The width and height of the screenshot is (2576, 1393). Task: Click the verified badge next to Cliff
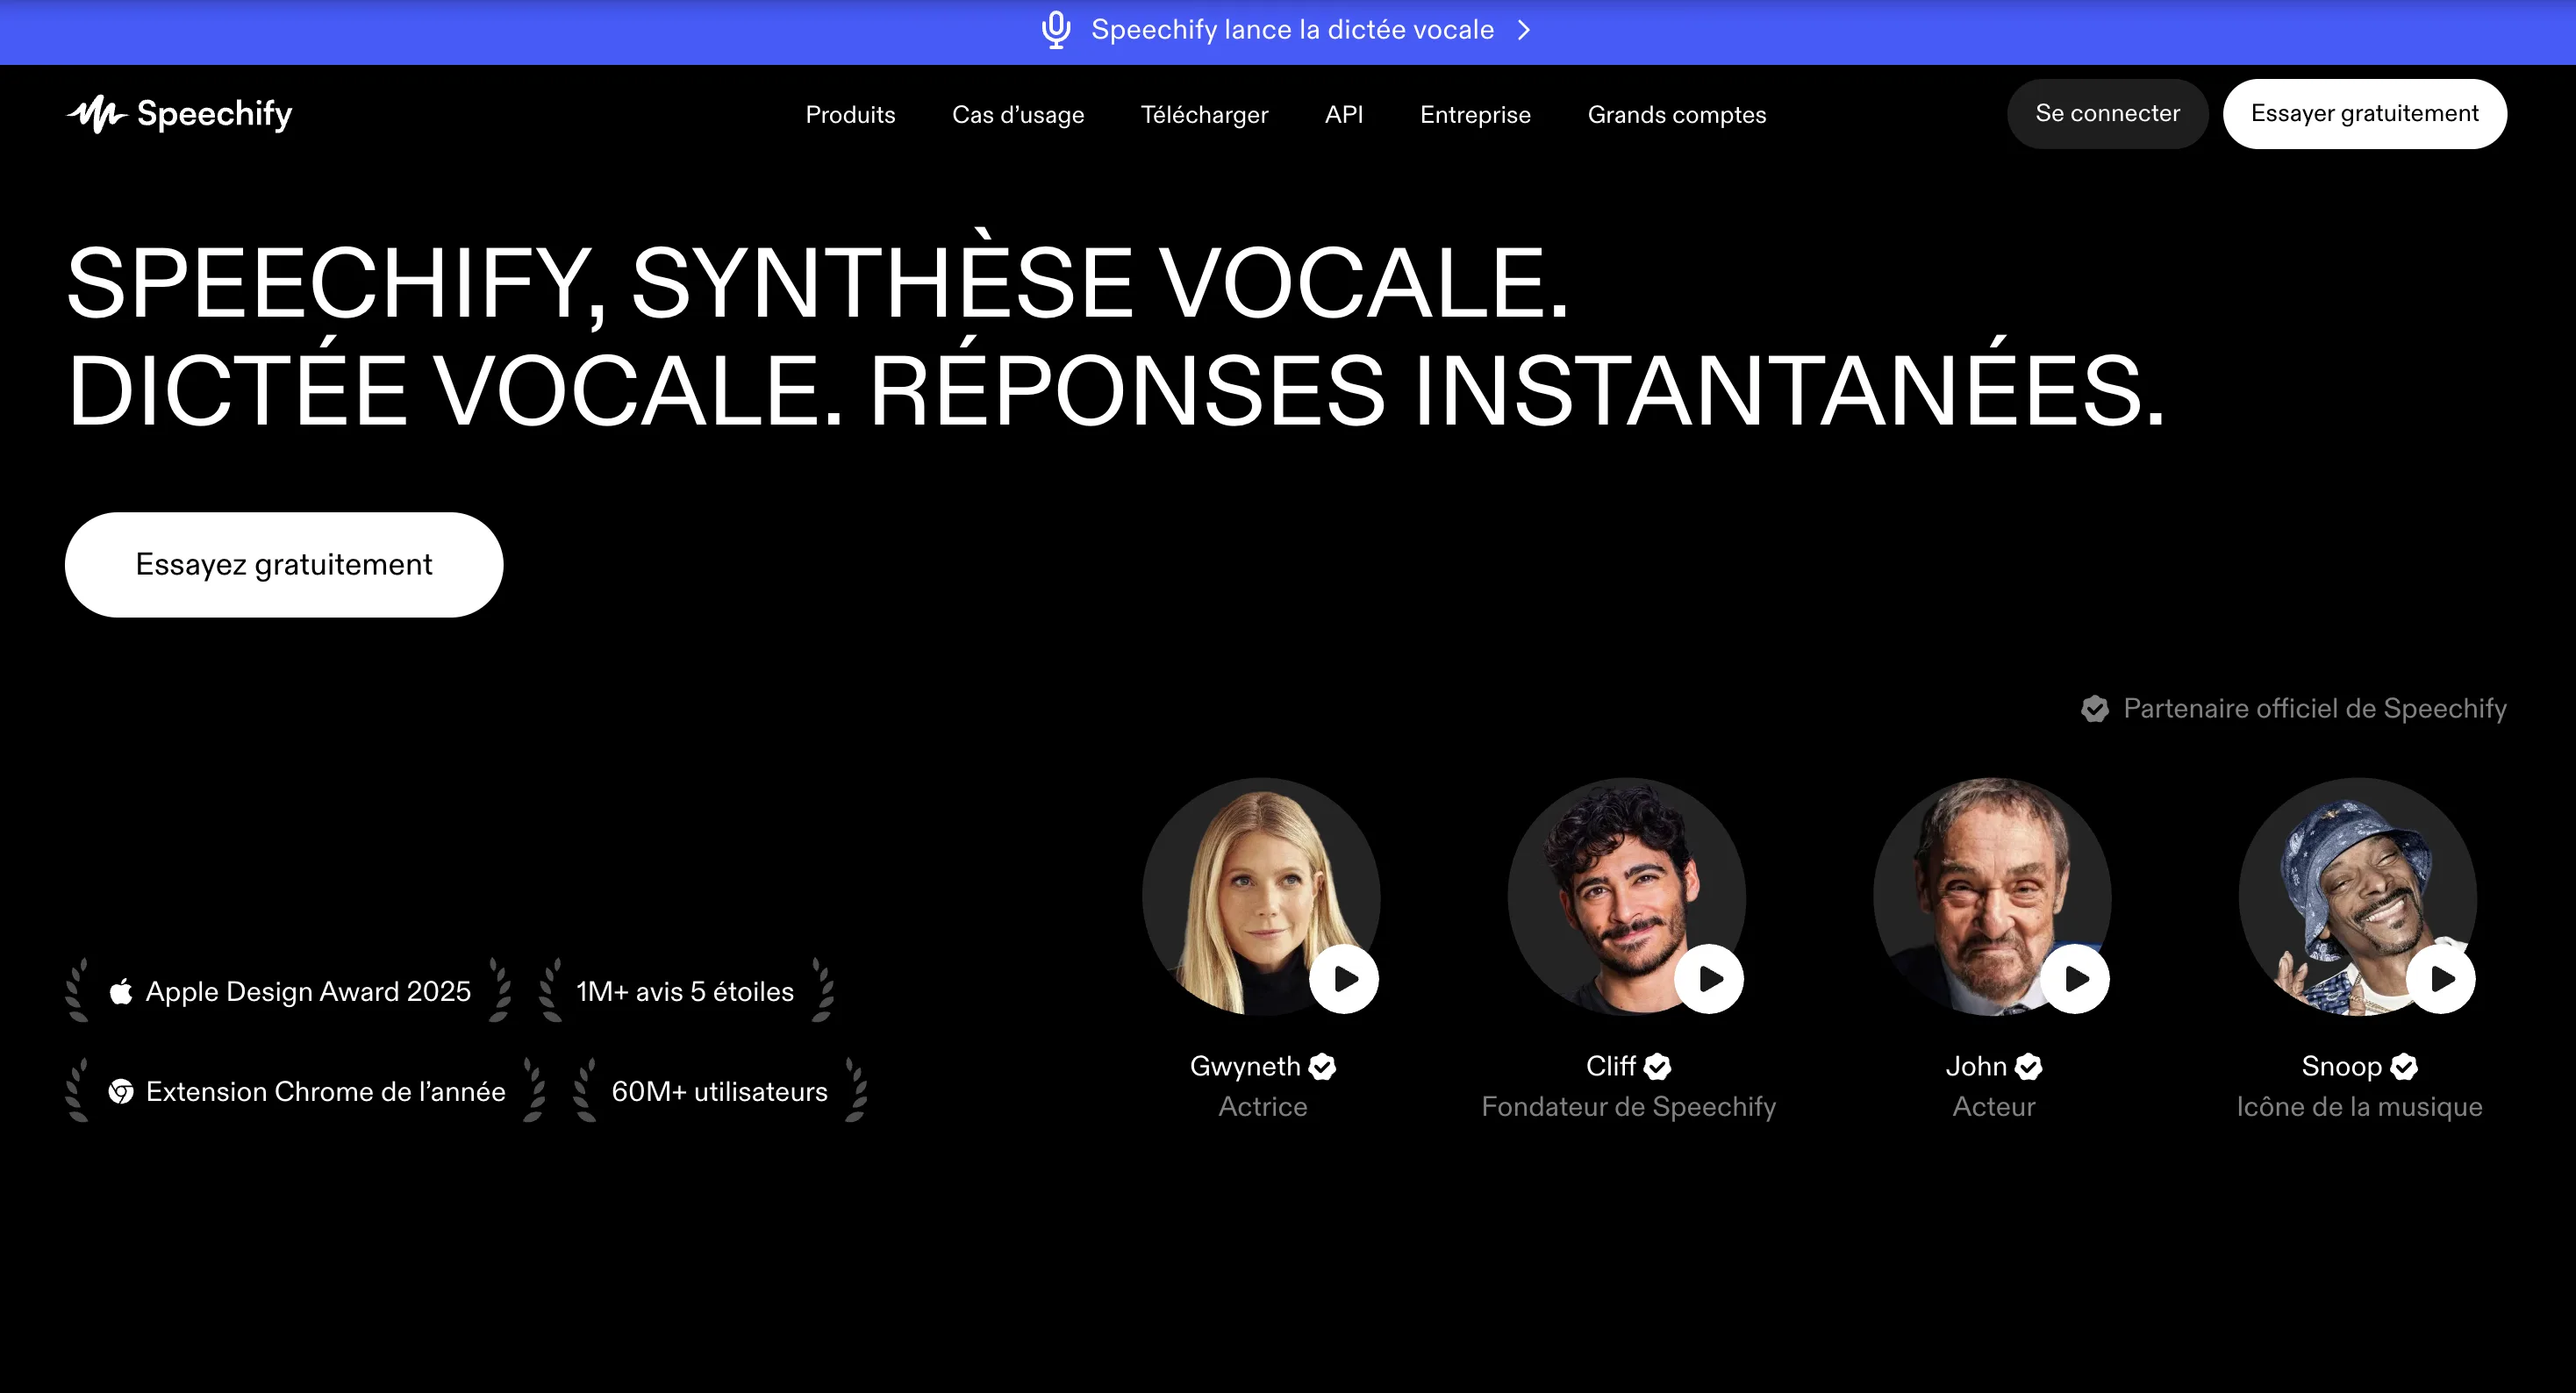tap(1657, 1067)
